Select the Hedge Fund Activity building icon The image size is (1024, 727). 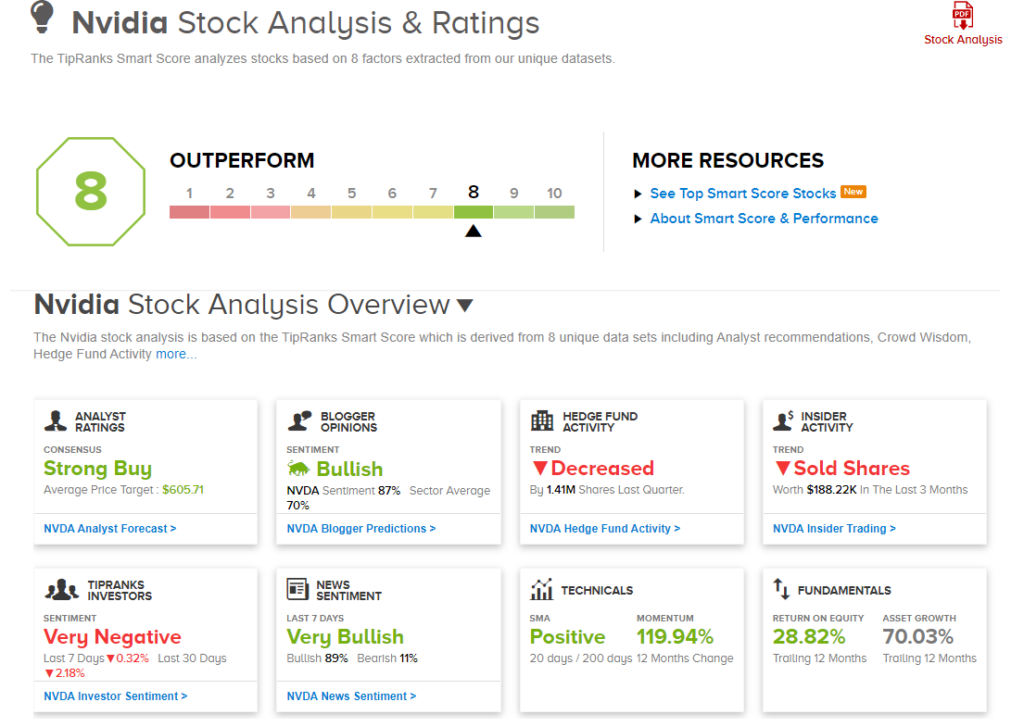coord(540,419)
